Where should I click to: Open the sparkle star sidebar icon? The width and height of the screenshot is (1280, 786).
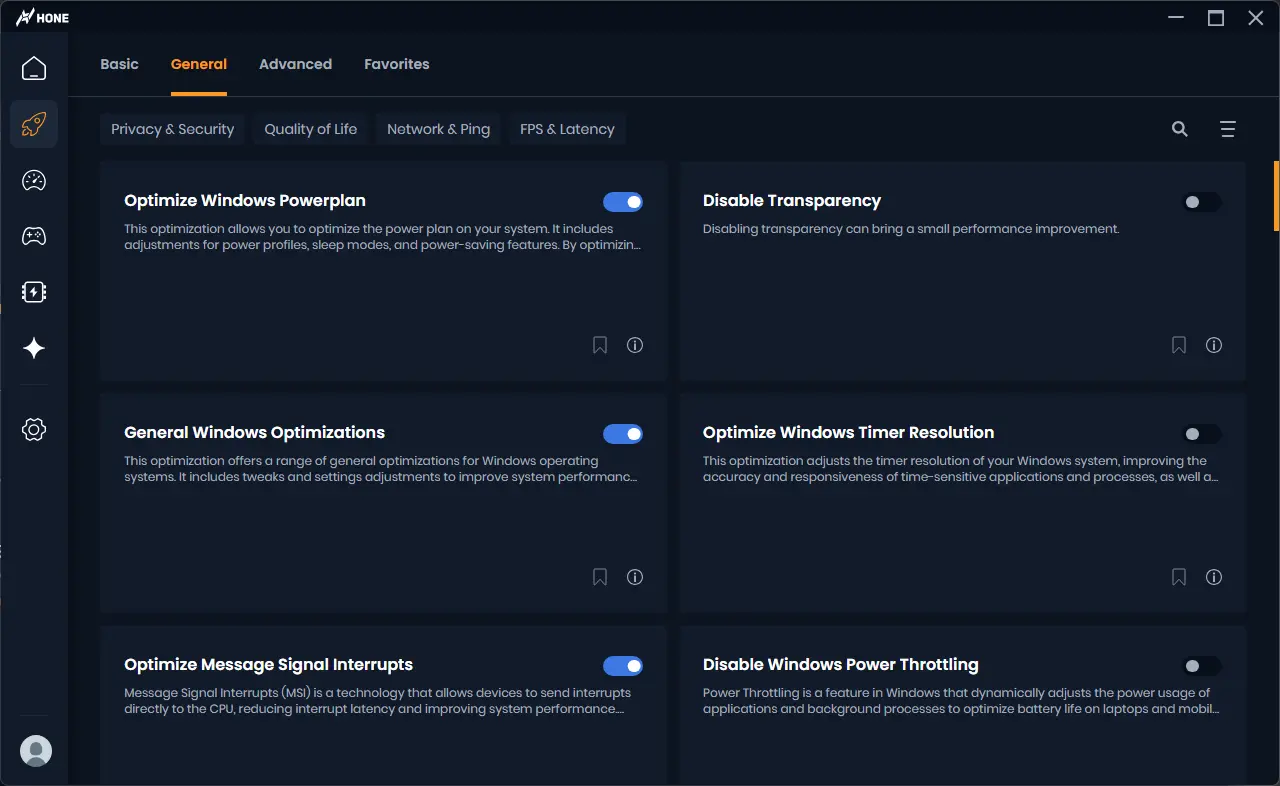tap(34, 348)
